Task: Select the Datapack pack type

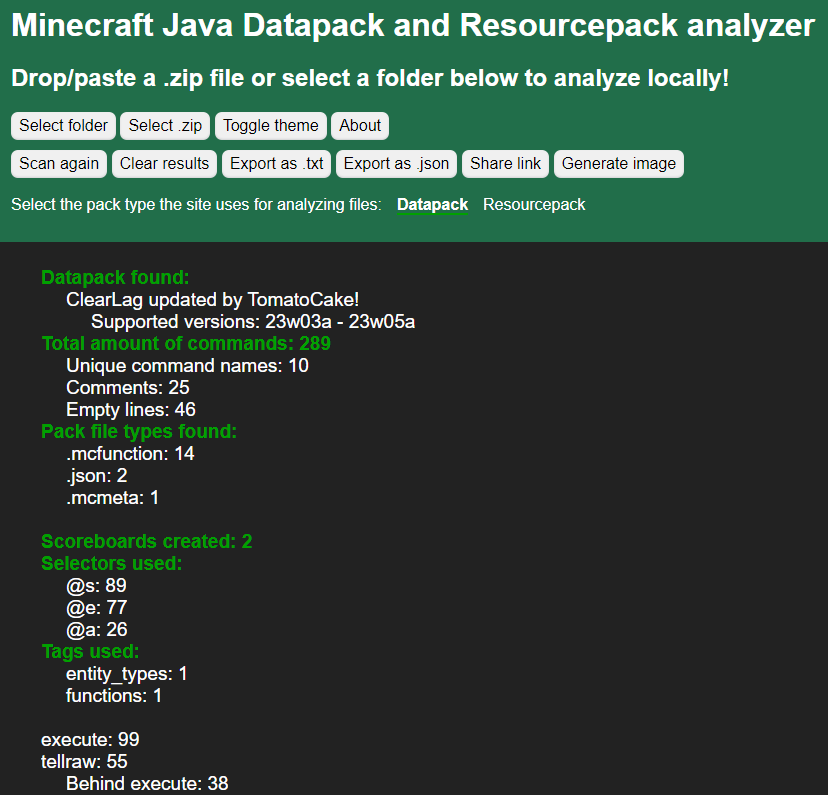Action: tap(432, 204)
